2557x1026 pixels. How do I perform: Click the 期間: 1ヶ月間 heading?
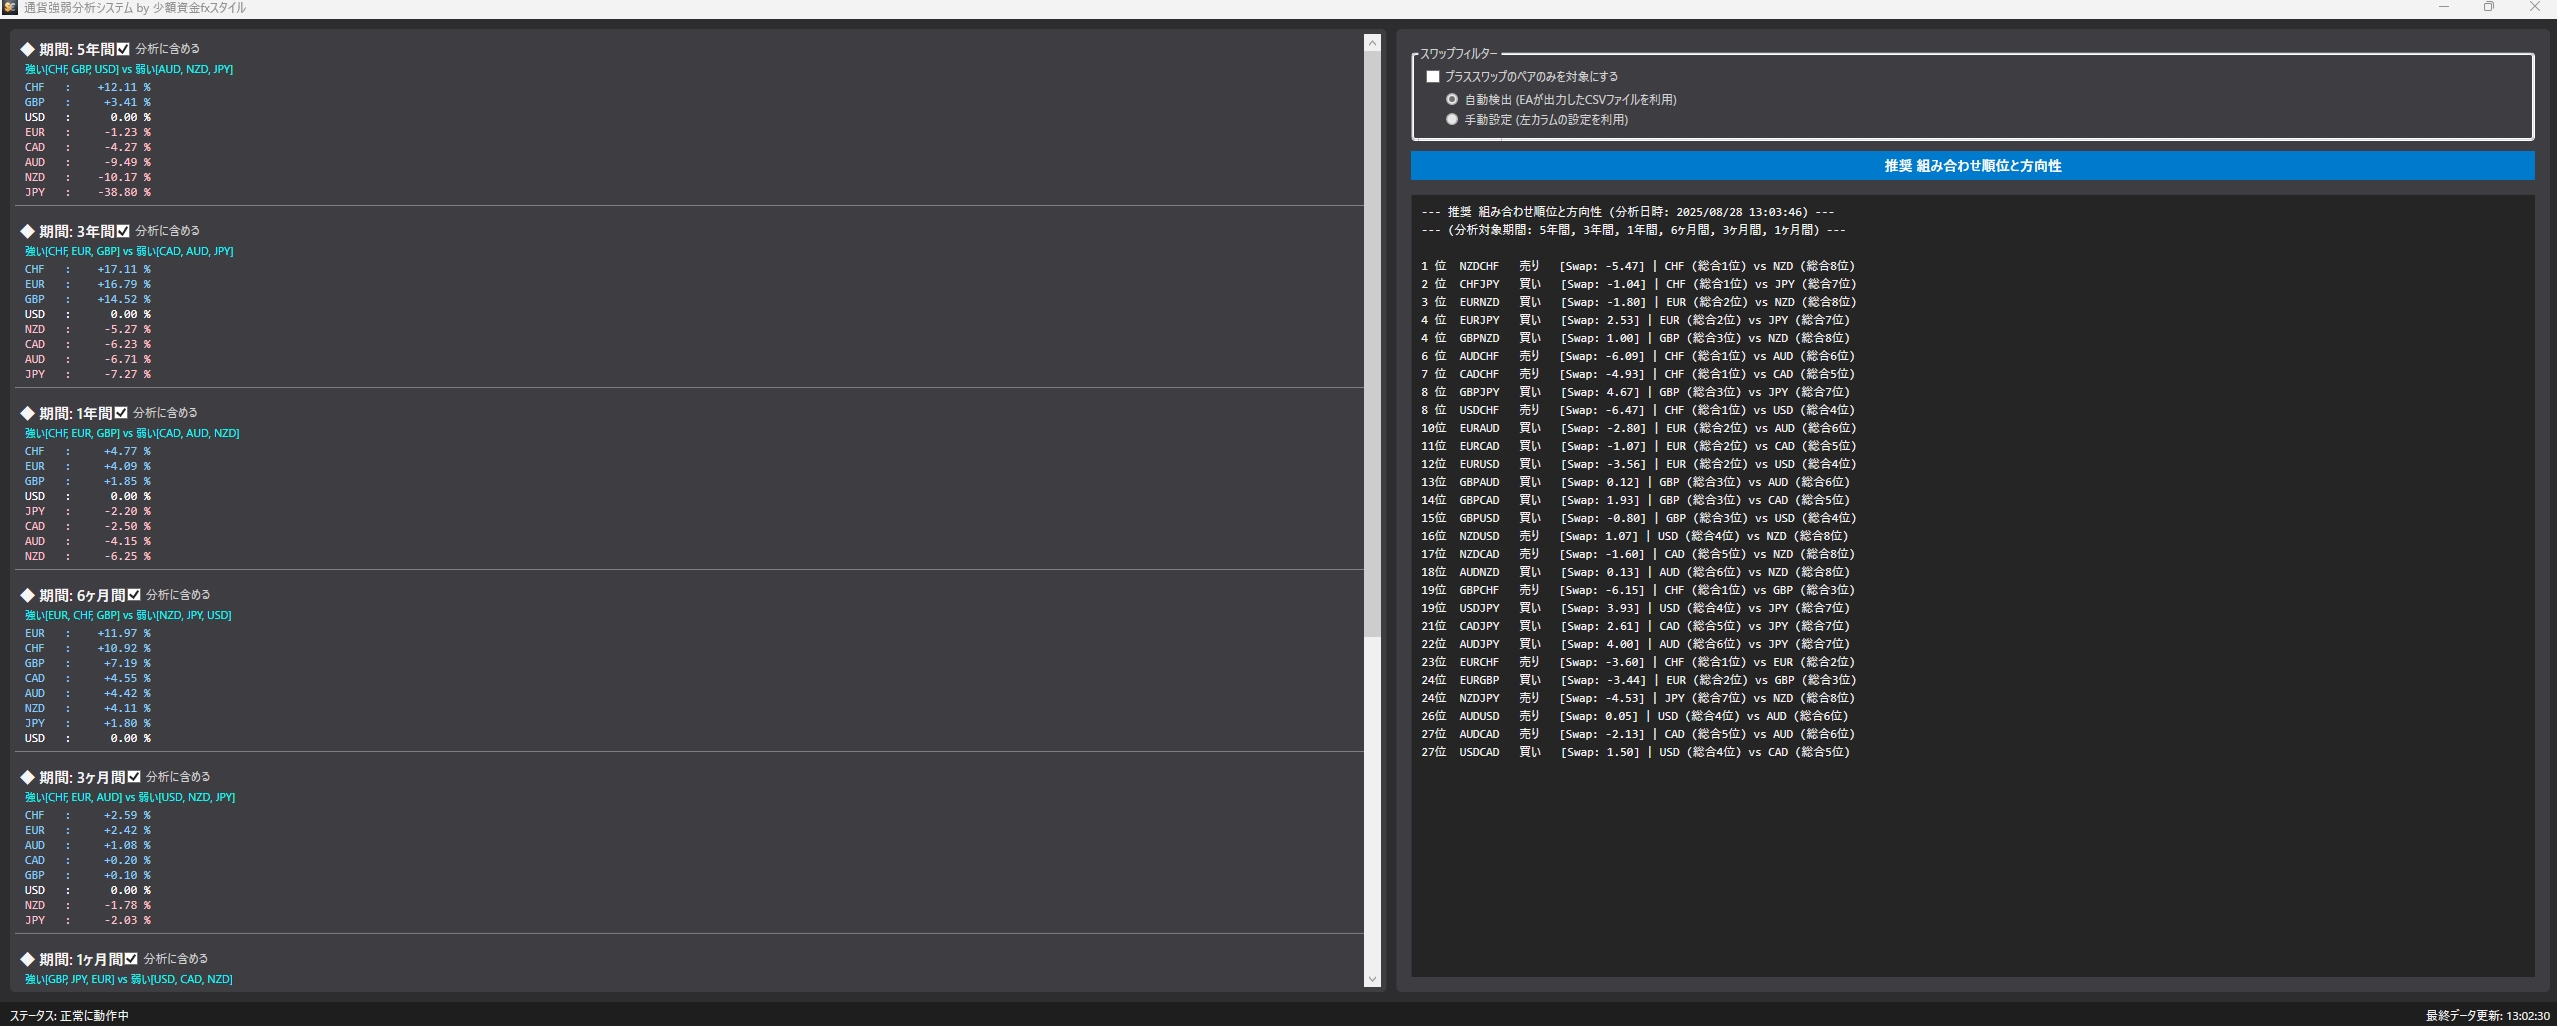pyautogui.click(x=71, y=959)
